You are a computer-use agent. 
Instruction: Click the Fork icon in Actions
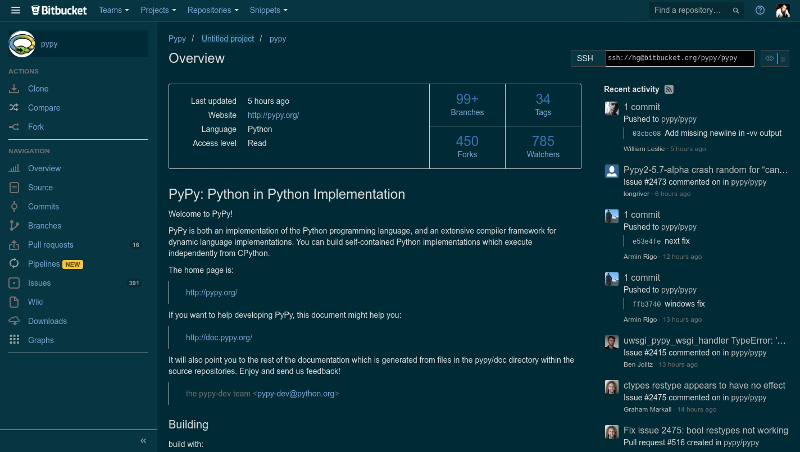point(14,127)
